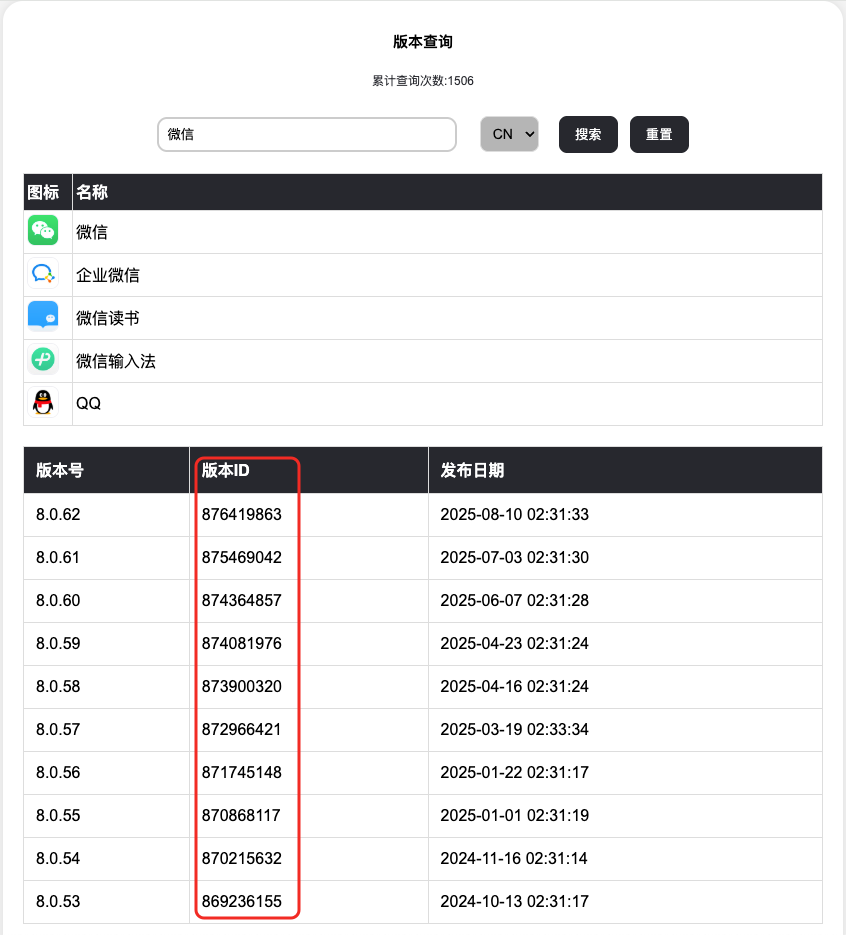
Task: Click release date 2025-07-03 02:31:30
Action: 515,557
